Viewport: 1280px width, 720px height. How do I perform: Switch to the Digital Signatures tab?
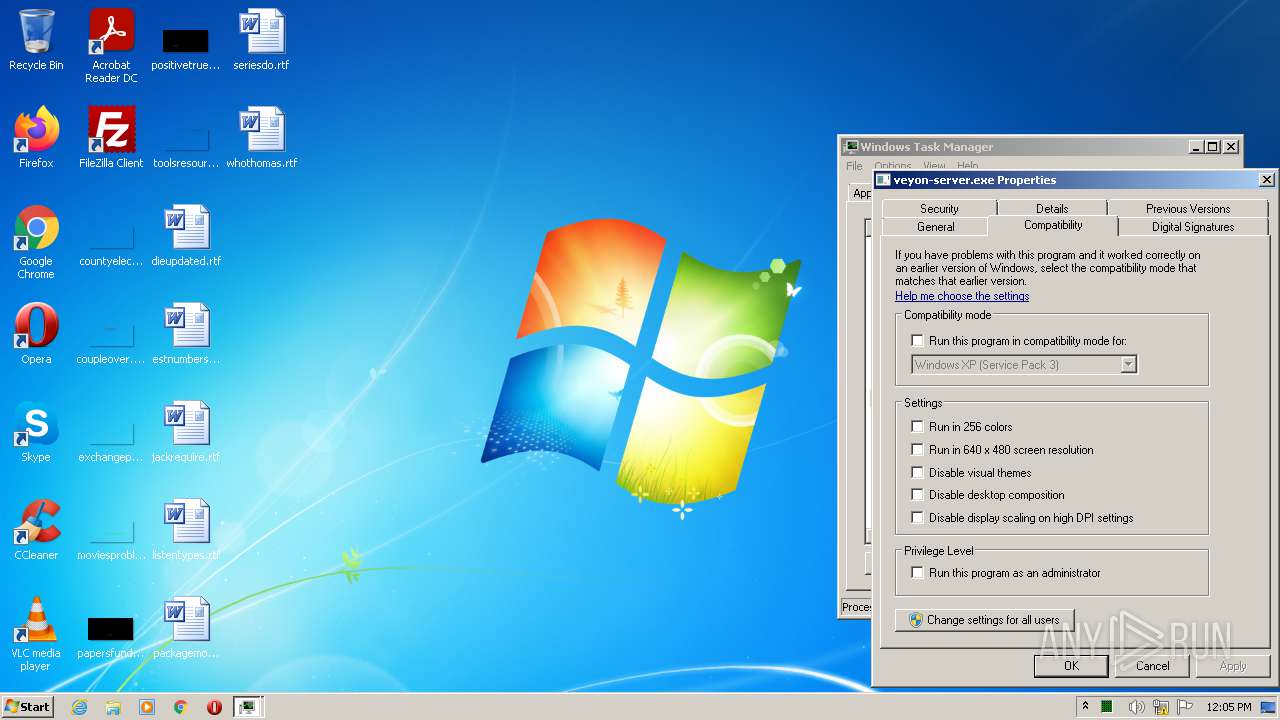point(1193,227)
